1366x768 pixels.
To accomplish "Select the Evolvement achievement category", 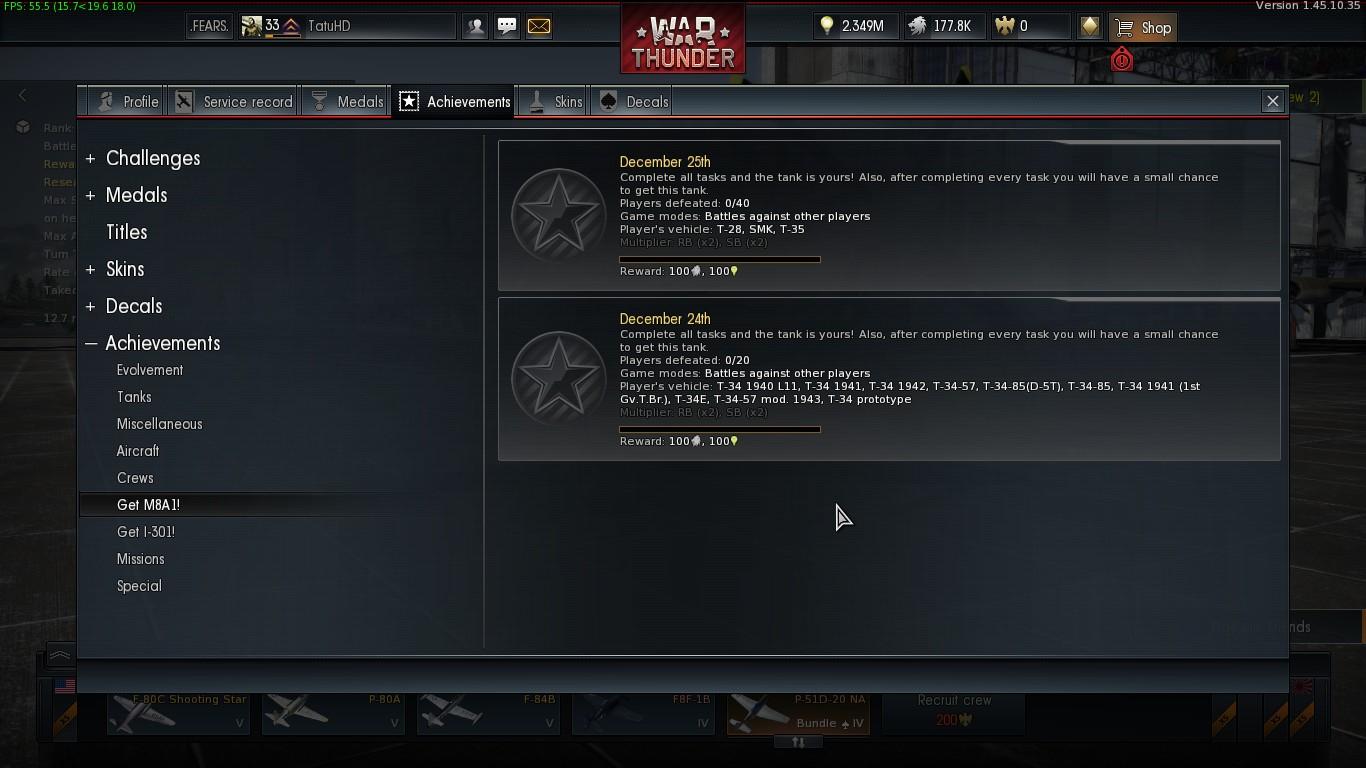I will click(150, 370).
